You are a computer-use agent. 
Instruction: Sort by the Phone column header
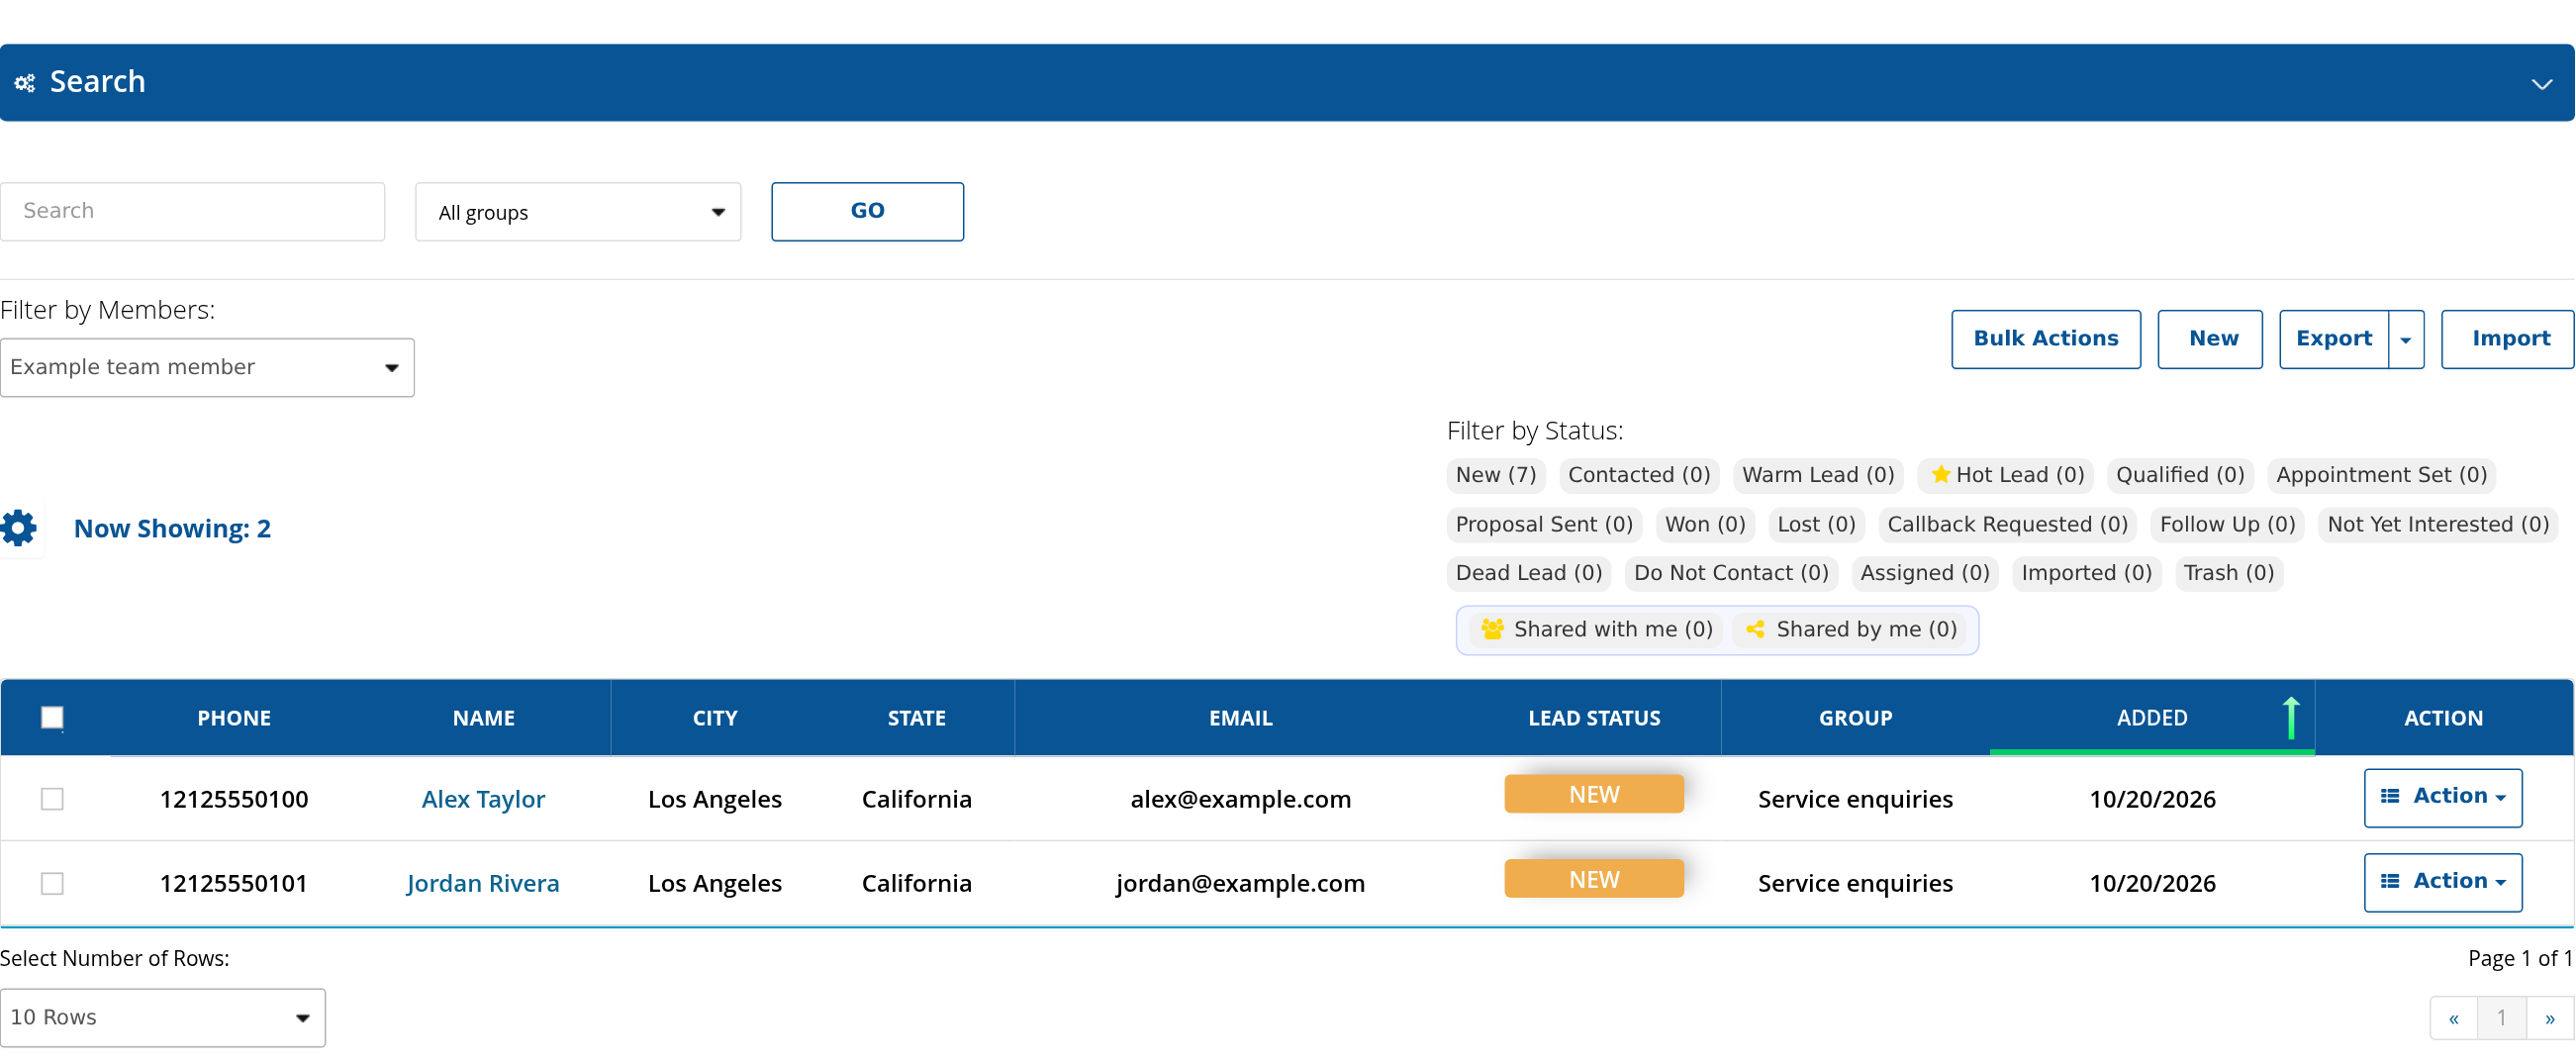coord(234,718)
